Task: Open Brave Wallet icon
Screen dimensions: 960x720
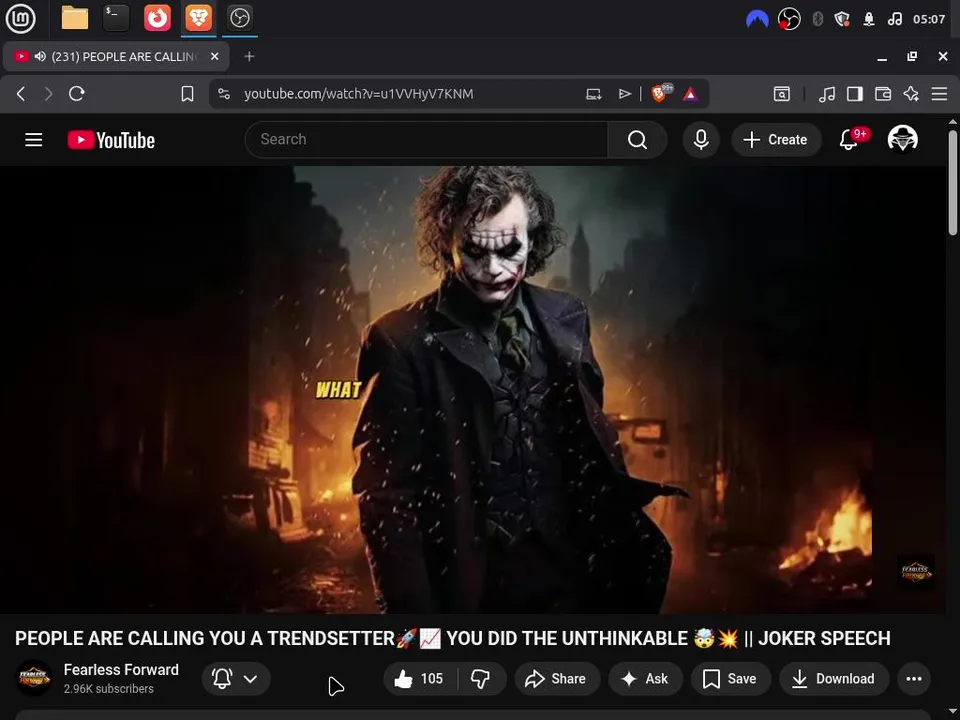Action: [x=883, y=94]
